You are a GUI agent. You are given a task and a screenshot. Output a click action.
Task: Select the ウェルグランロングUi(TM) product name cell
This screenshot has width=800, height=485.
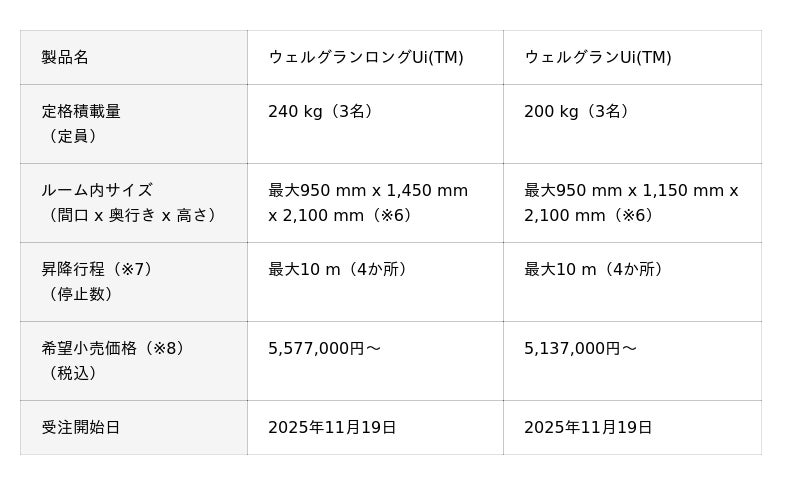pyautogui.click(x=365, y=57)
